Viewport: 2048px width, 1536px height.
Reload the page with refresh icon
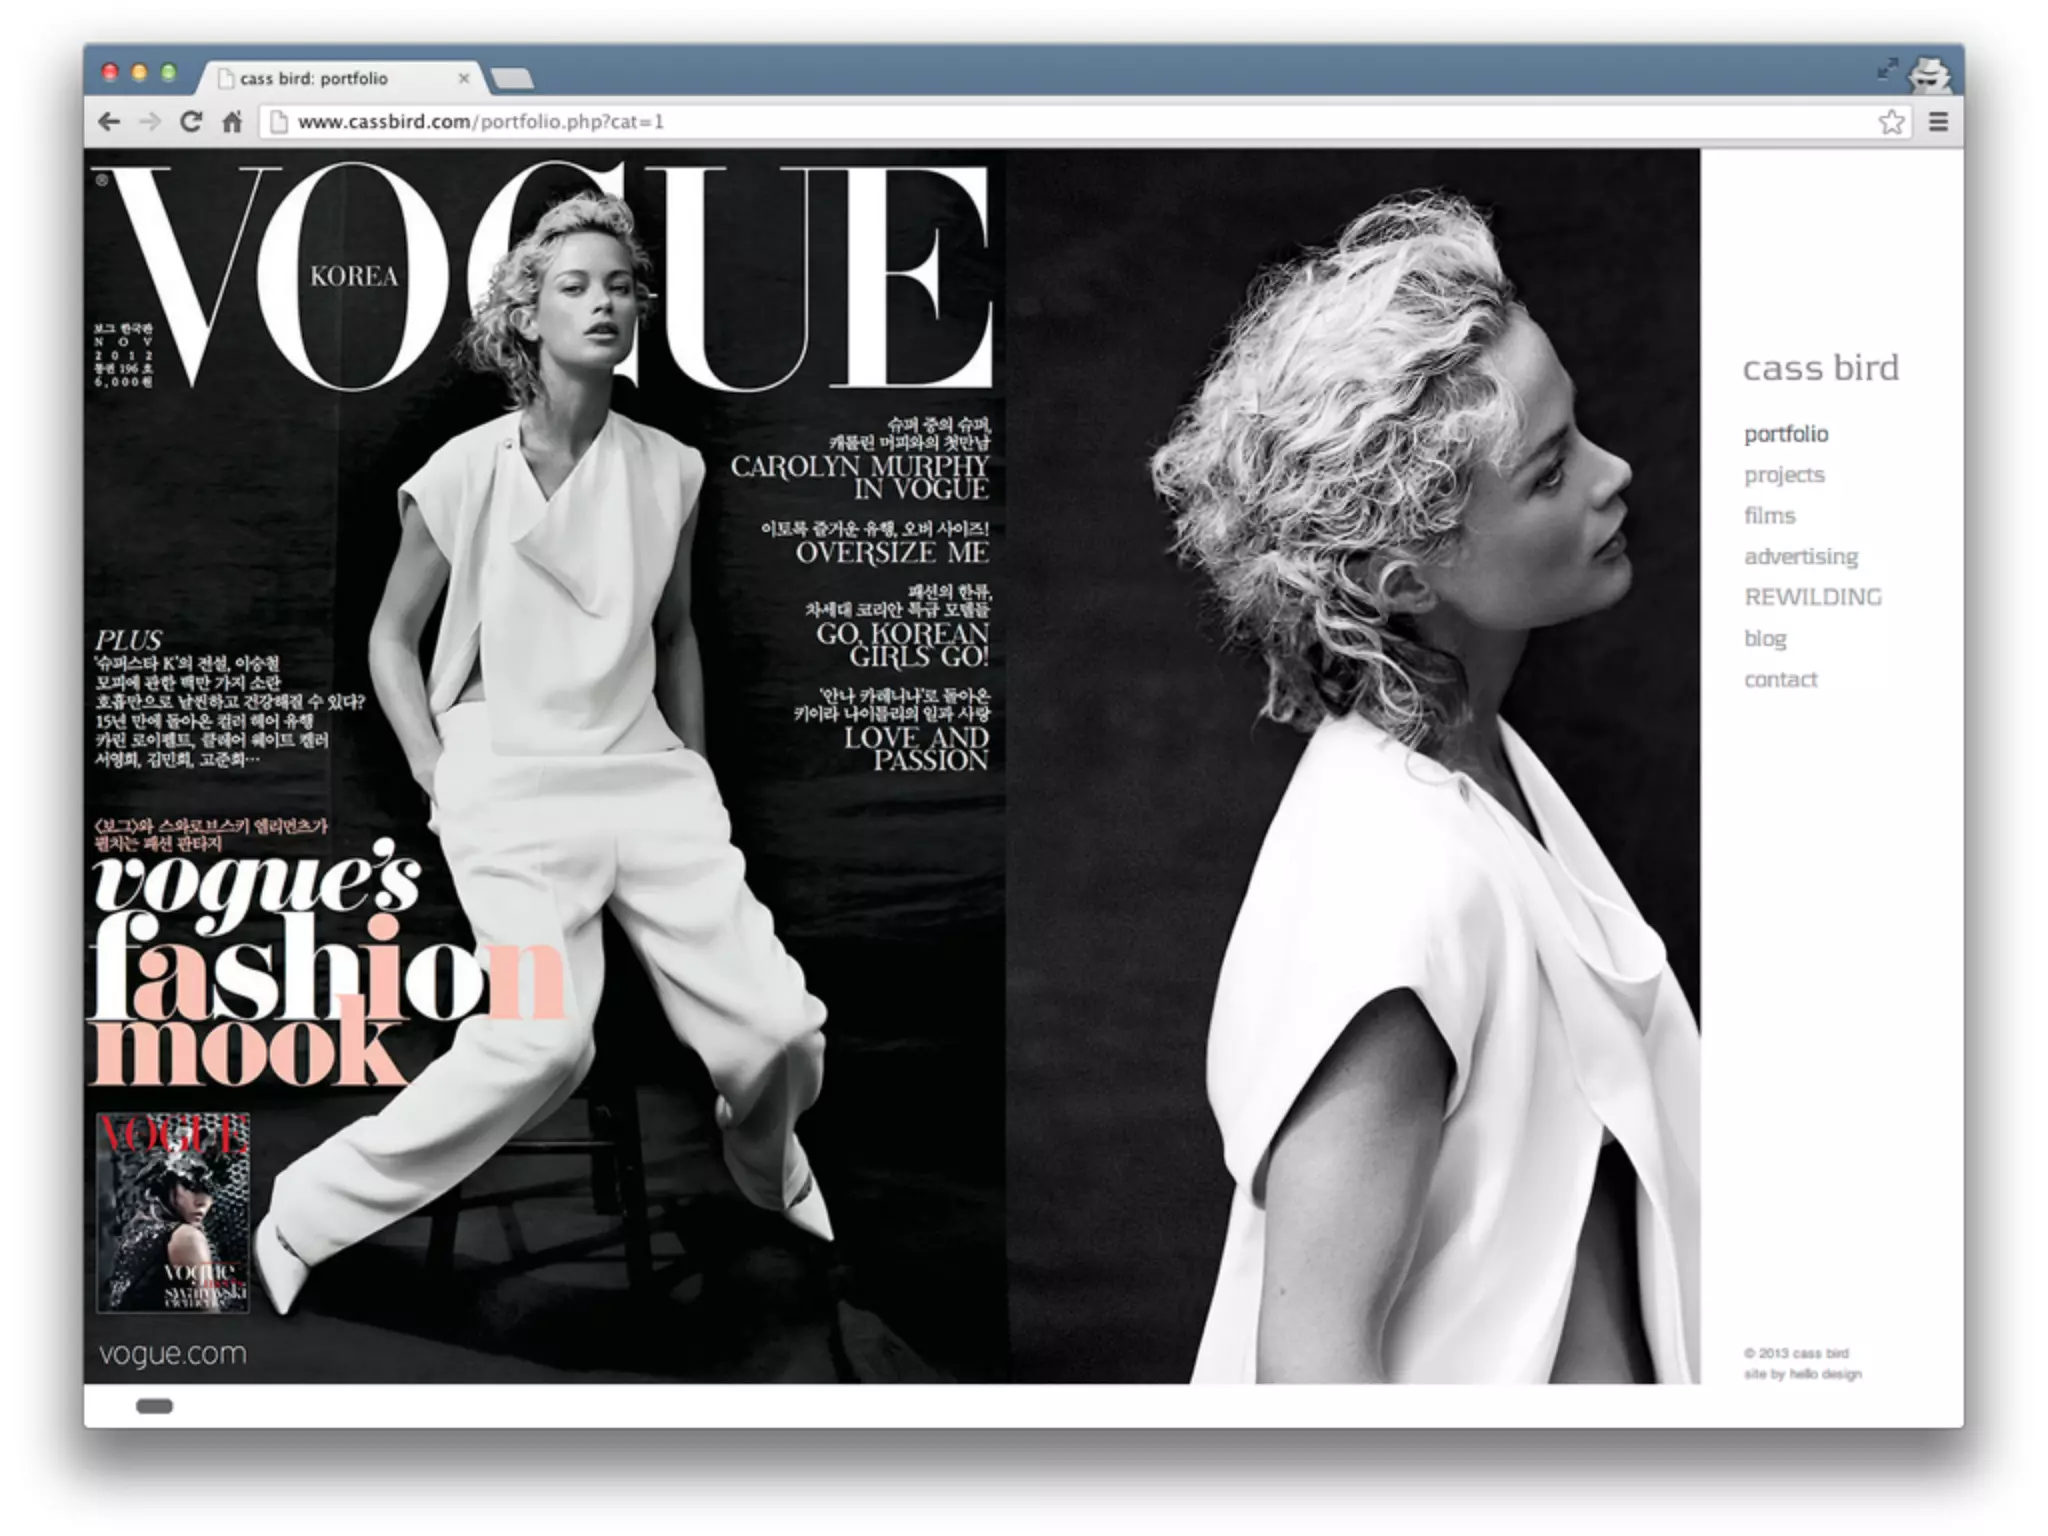click(190, 122)
